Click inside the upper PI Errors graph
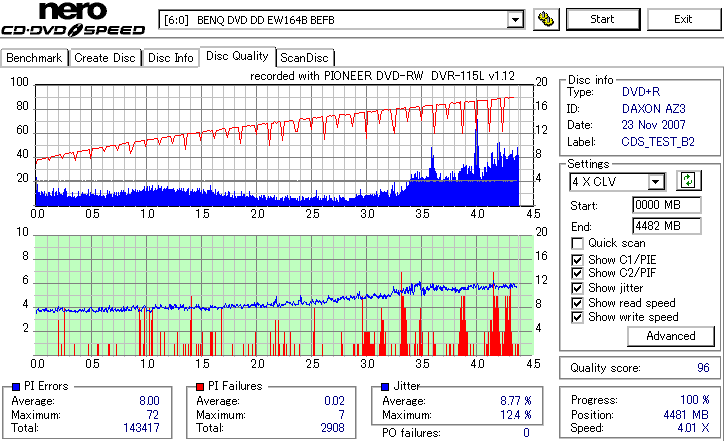724x441 pixels. [x=284, y=145]
